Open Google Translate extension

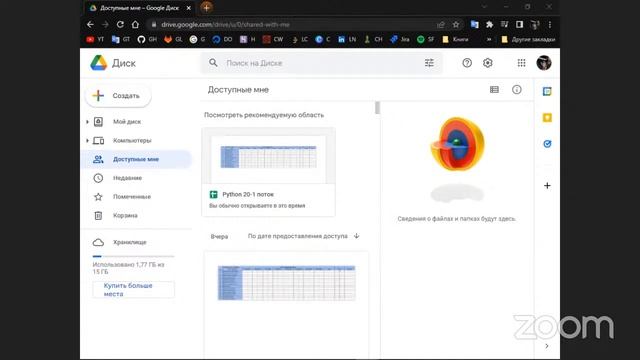click(474, 24)
